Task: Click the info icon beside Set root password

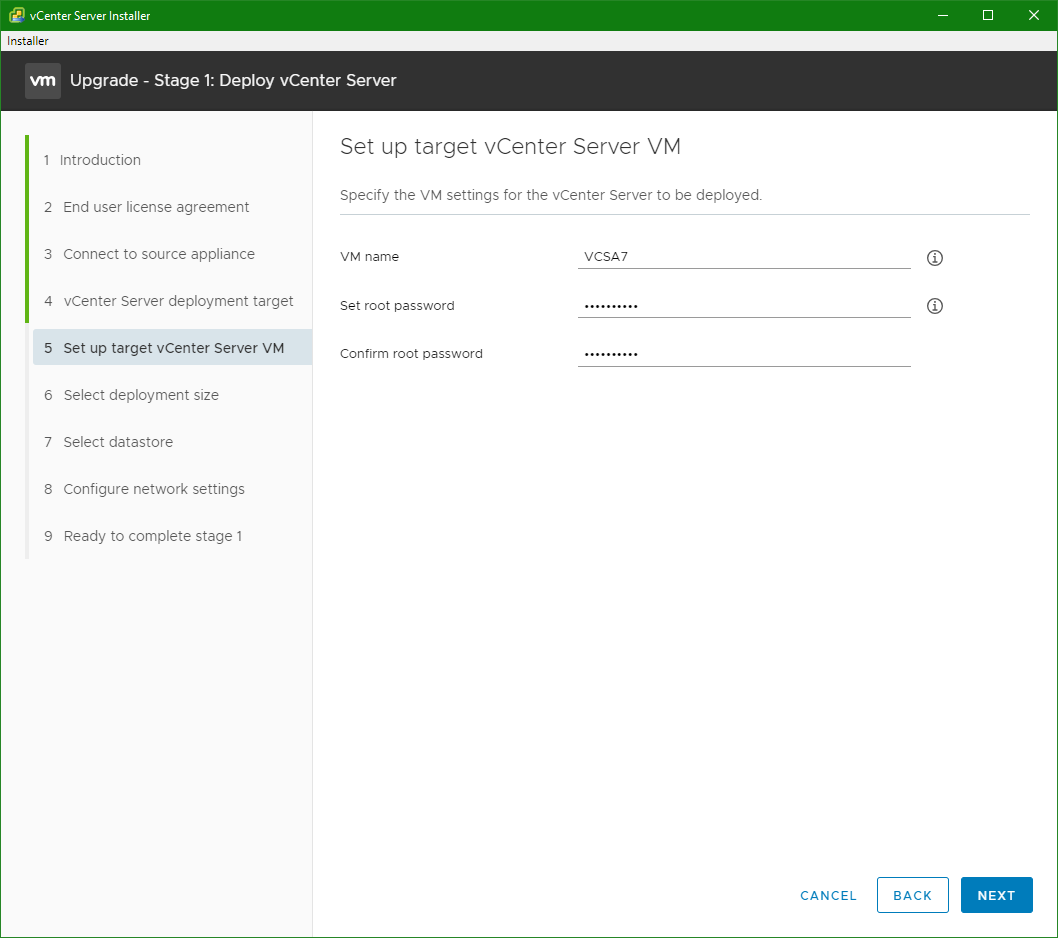Action: point(935,305)
